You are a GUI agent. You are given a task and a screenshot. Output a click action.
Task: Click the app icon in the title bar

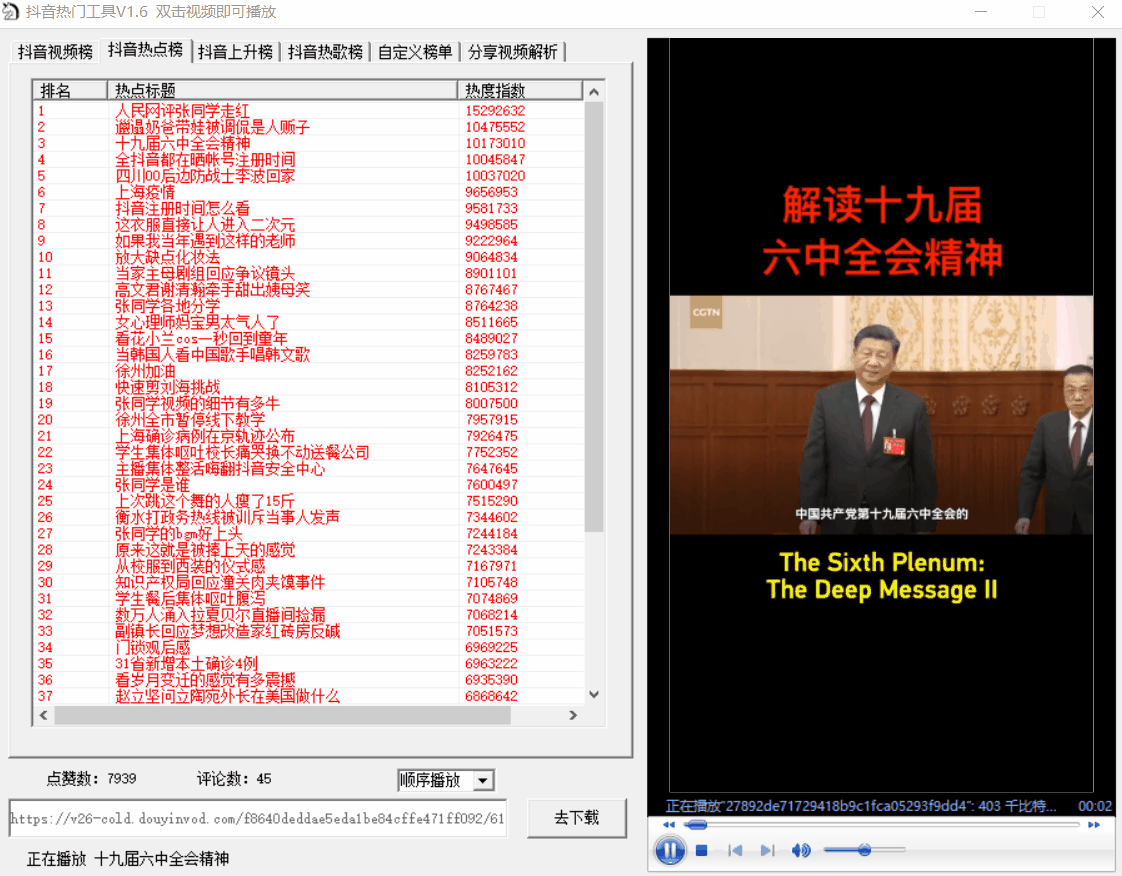point(11,12)
